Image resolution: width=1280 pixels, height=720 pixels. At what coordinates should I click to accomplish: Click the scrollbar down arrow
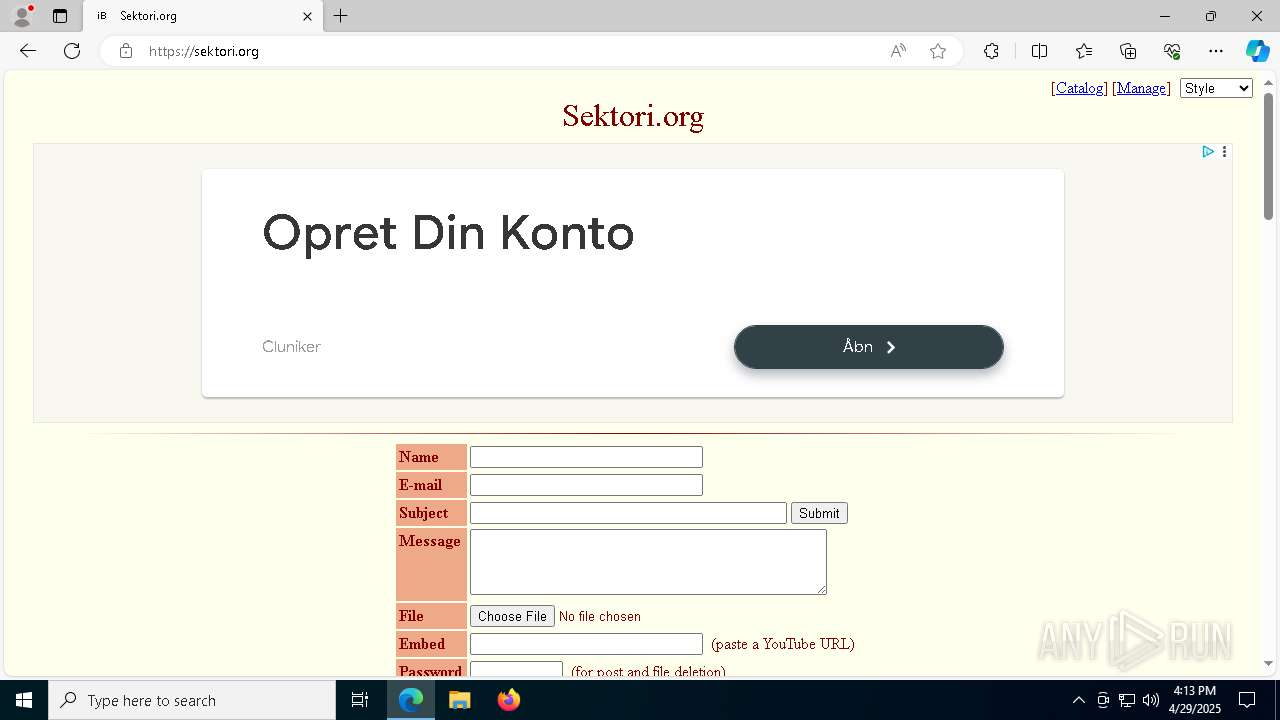click(1268, 664)
